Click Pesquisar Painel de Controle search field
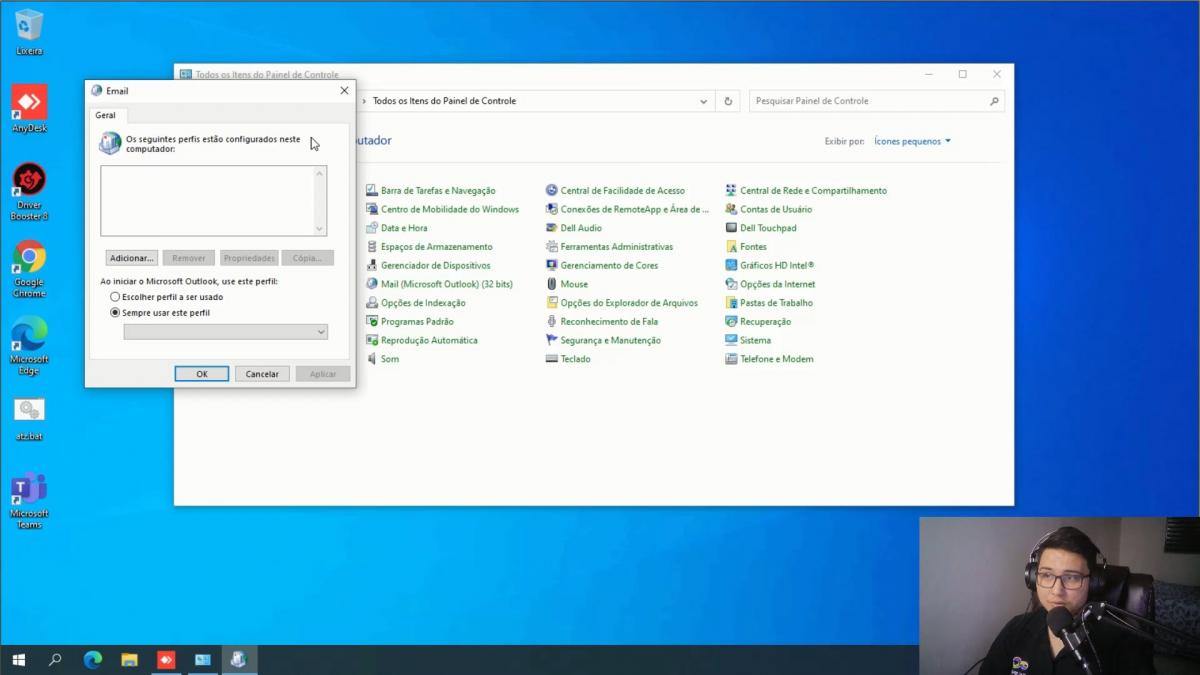 876,101
